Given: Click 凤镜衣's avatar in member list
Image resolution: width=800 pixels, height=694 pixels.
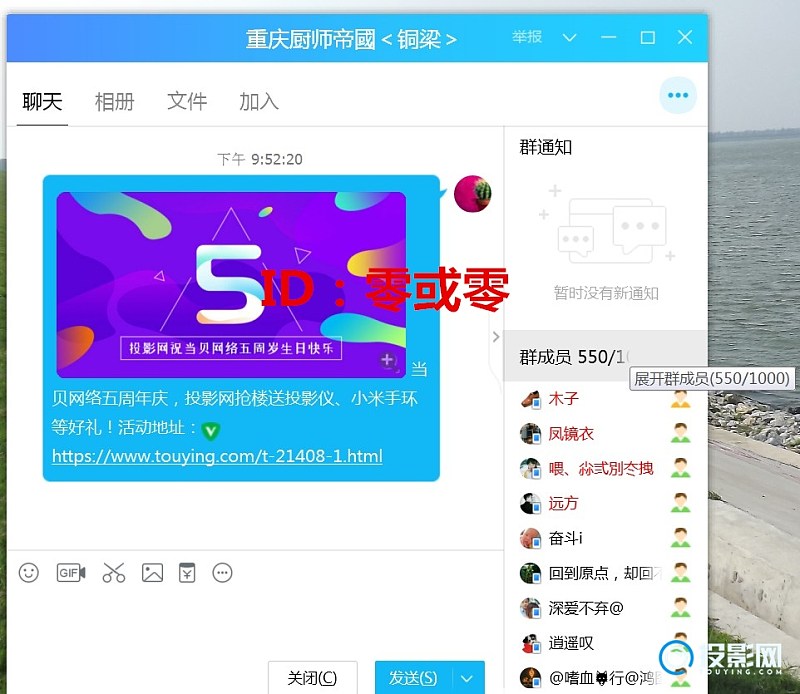Looking at the screenshot, I should pos(530,434).
